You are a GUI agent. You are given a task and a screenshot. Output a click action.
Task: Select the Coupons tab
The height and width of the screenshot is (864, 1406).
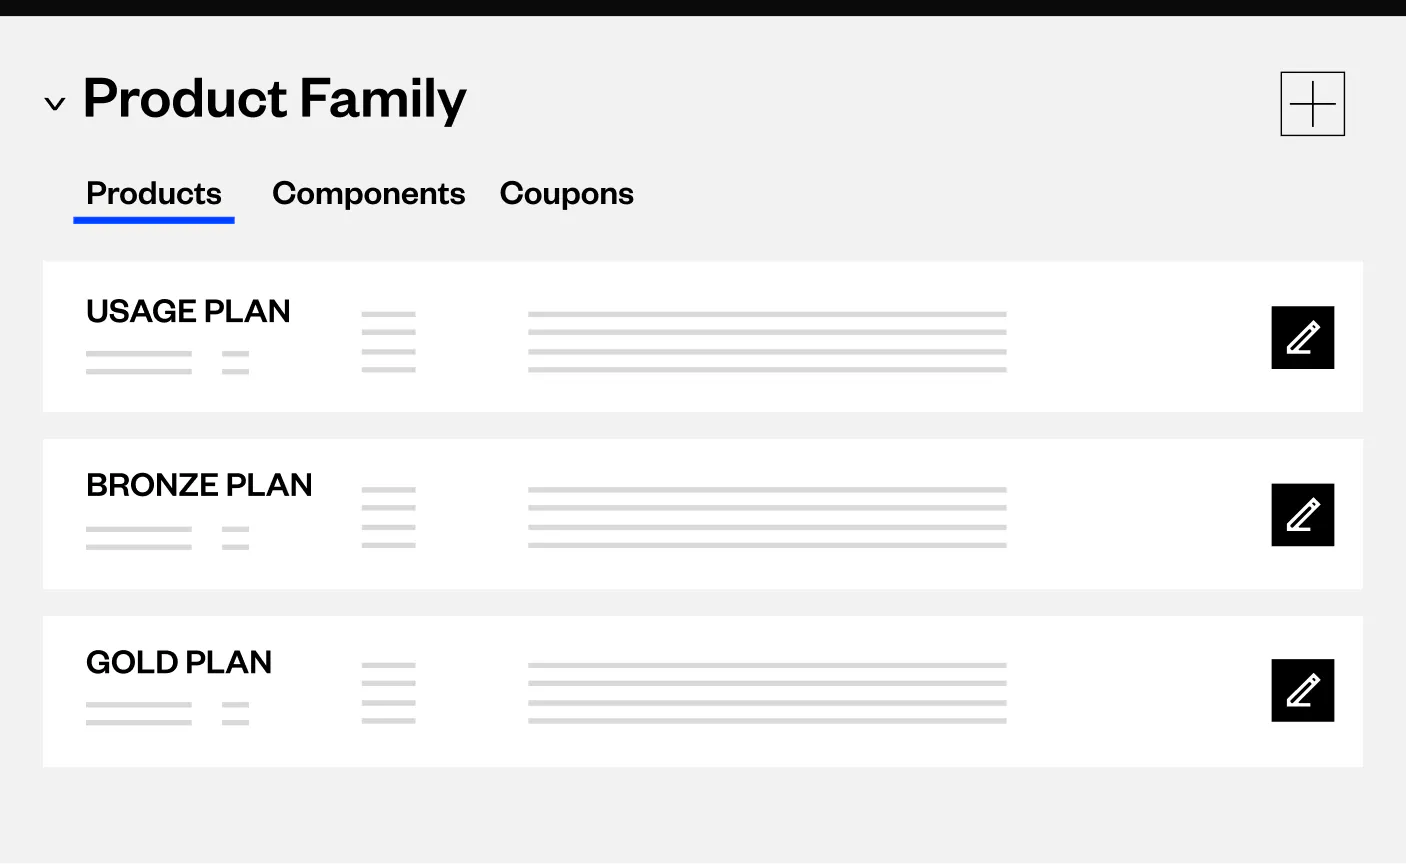(x=566, y=194)
